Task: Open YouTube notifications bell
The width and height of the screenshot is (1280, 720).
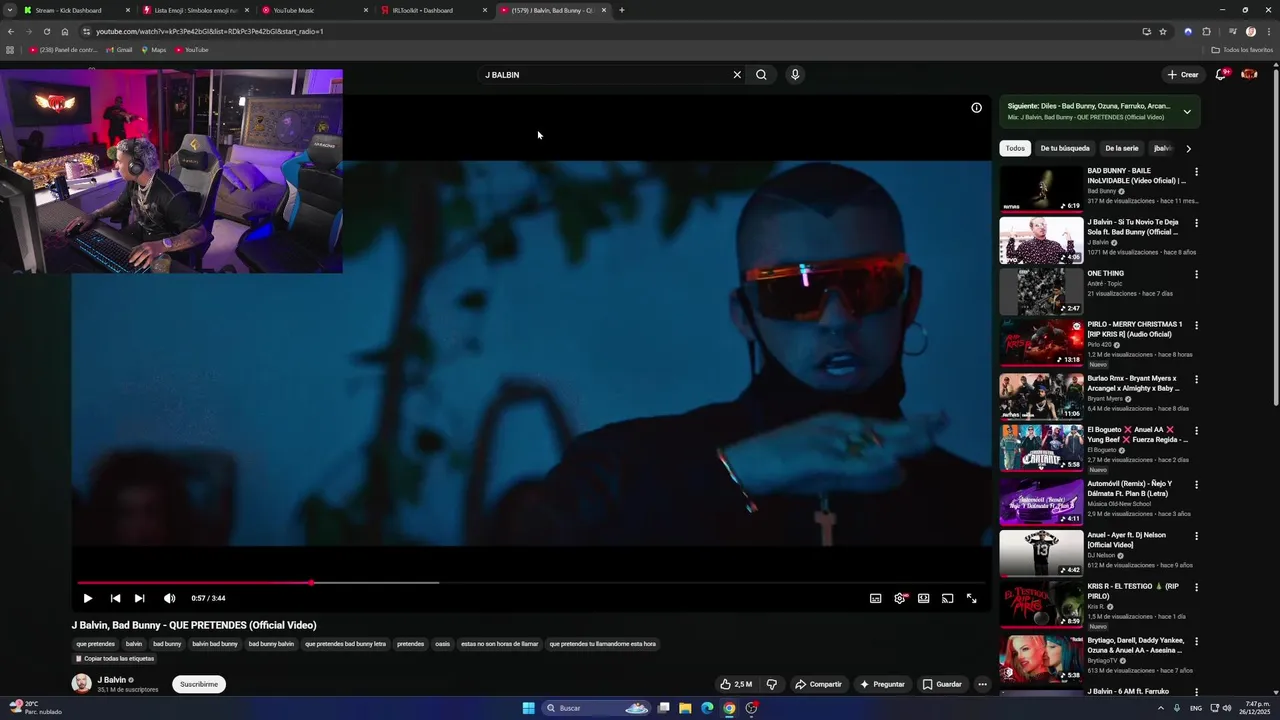Action: click(x=1221, y=75)
